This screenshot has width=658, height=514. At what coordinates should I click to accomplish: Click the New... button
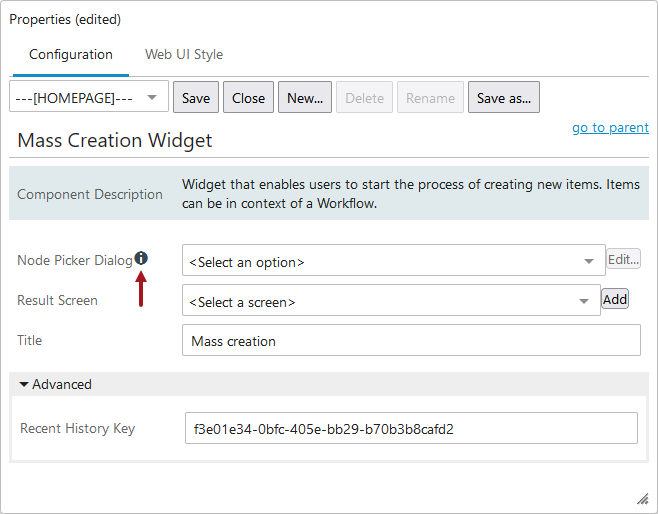pyautogui.click(x=305, y=98)
